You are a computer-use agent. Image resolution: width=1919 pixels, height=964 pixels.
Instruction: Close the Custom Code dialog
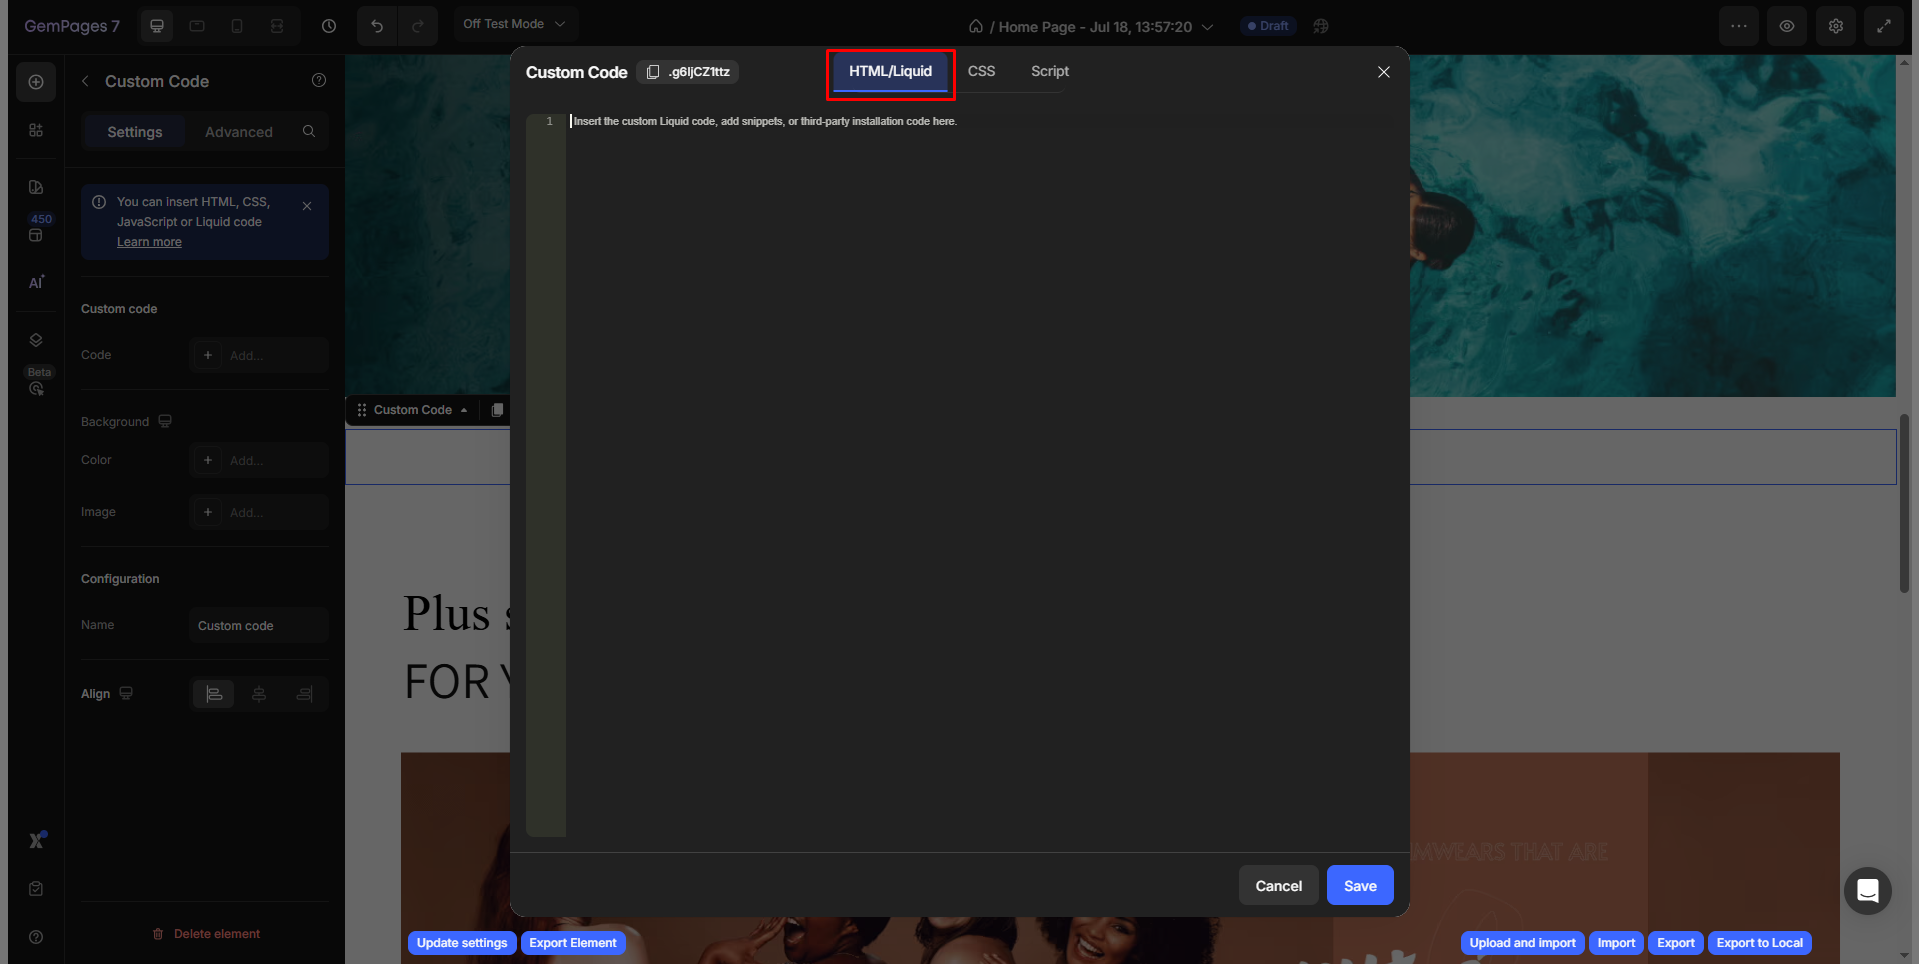tap(1384, 72)
